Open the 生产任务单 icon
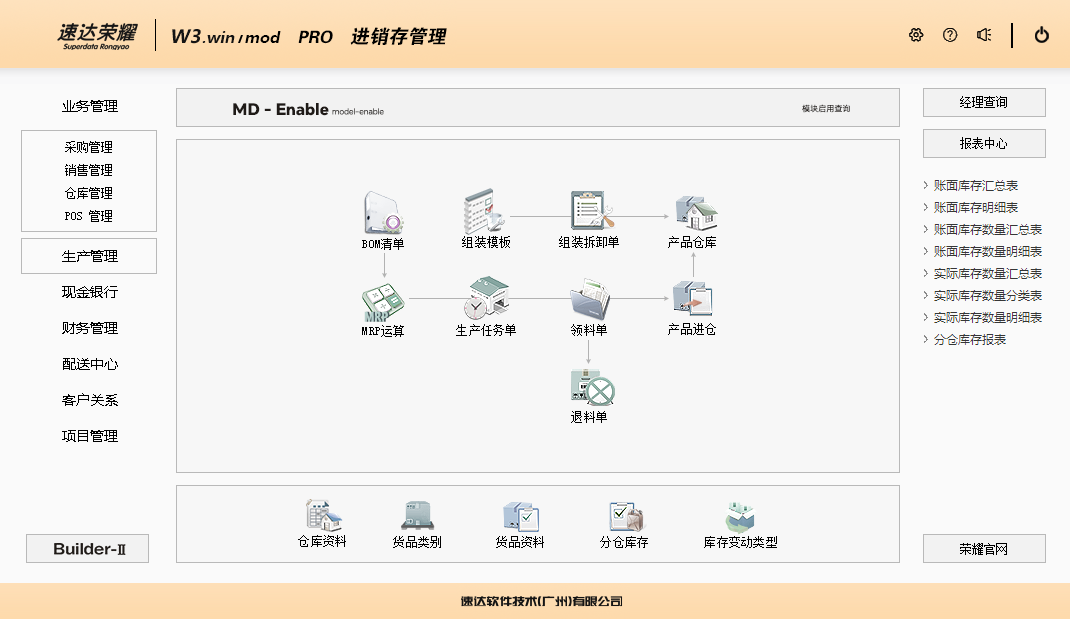1070x619 pixels. click(x=486, y=299)
